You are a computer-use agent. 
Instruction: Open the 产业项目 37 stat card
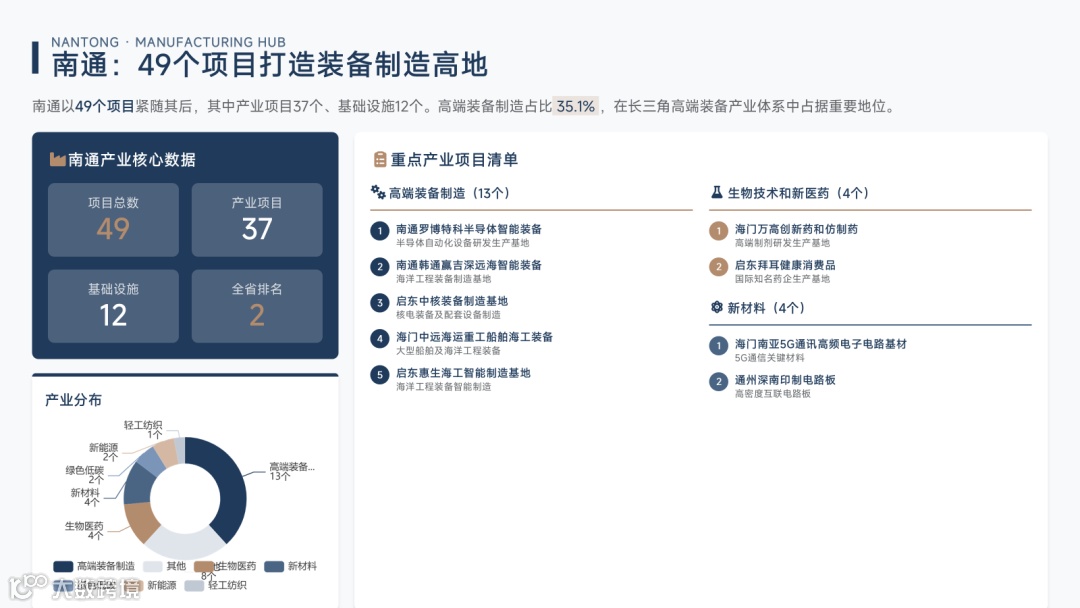point(257,220)
